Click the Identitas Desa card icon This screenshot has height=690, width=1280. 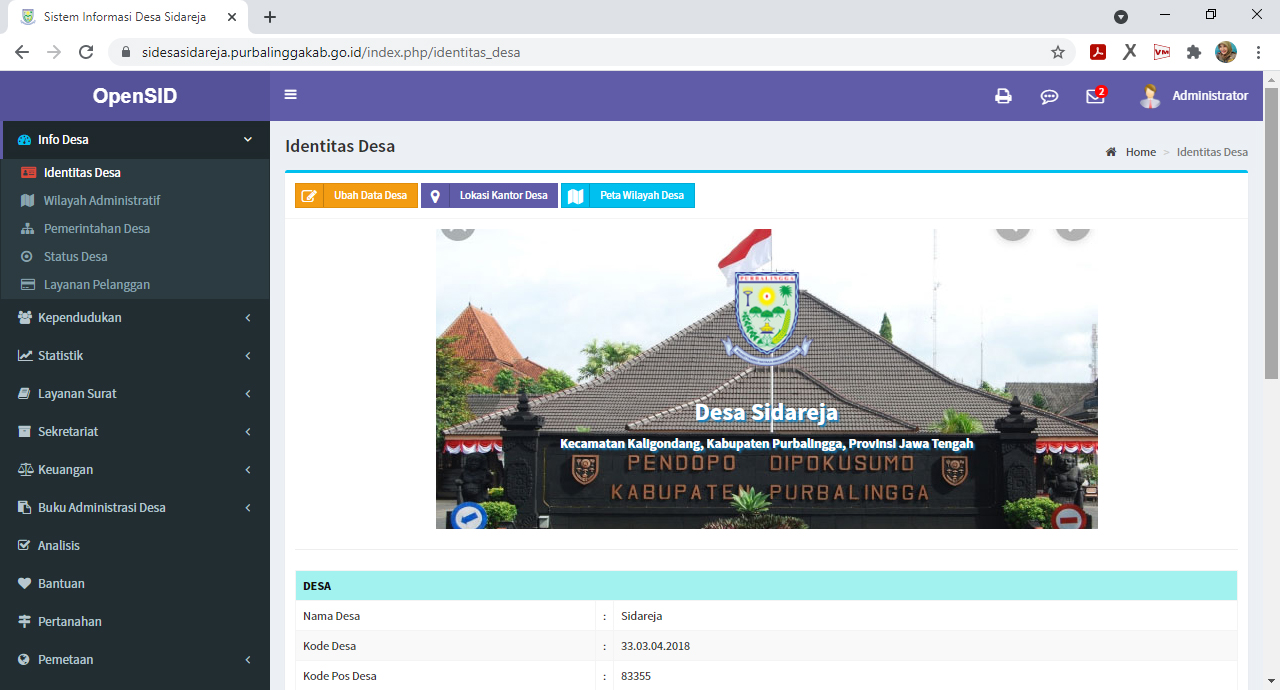28,173
